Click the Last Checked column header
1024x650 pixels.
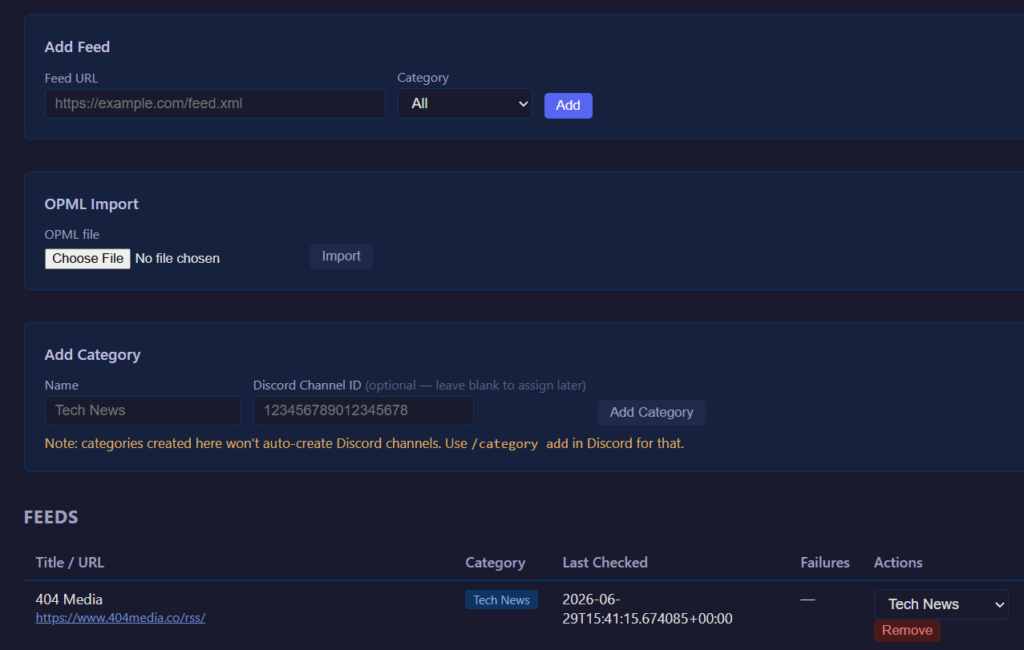pyautogui.click(x=605, y=562)
